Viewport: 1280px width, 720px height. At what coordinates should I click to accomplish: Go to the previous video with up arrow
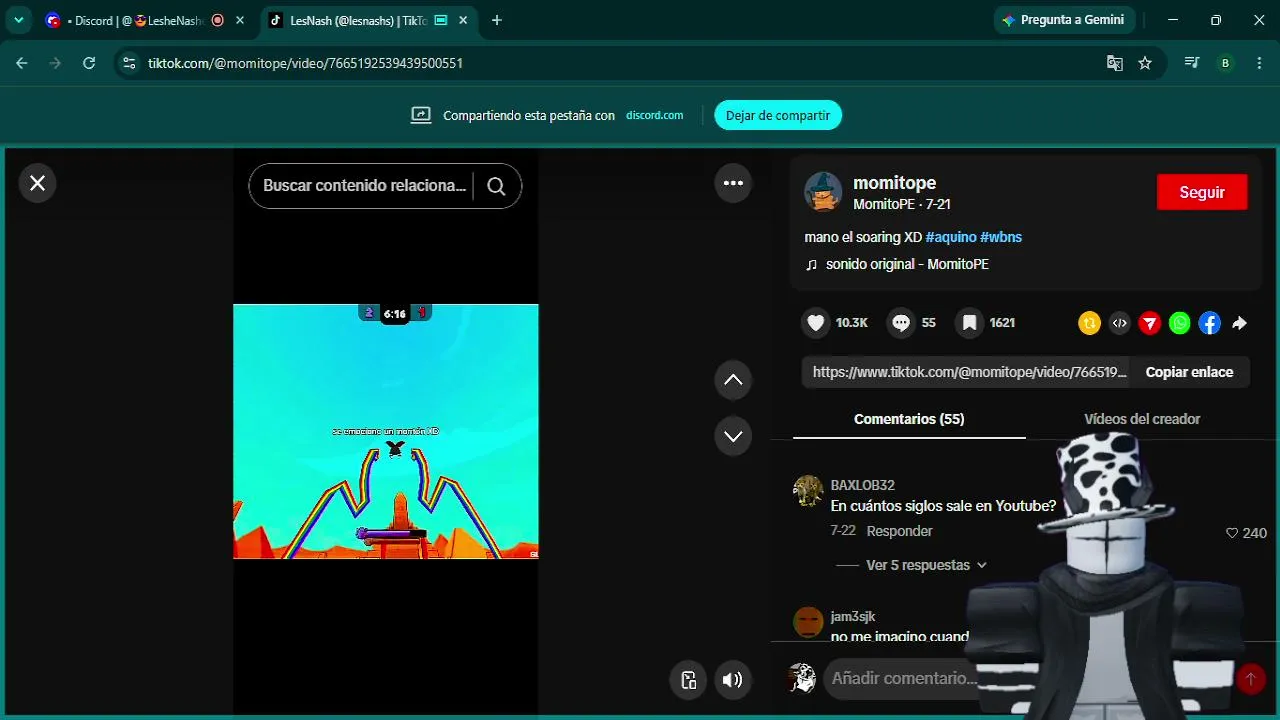coord(733,380)
